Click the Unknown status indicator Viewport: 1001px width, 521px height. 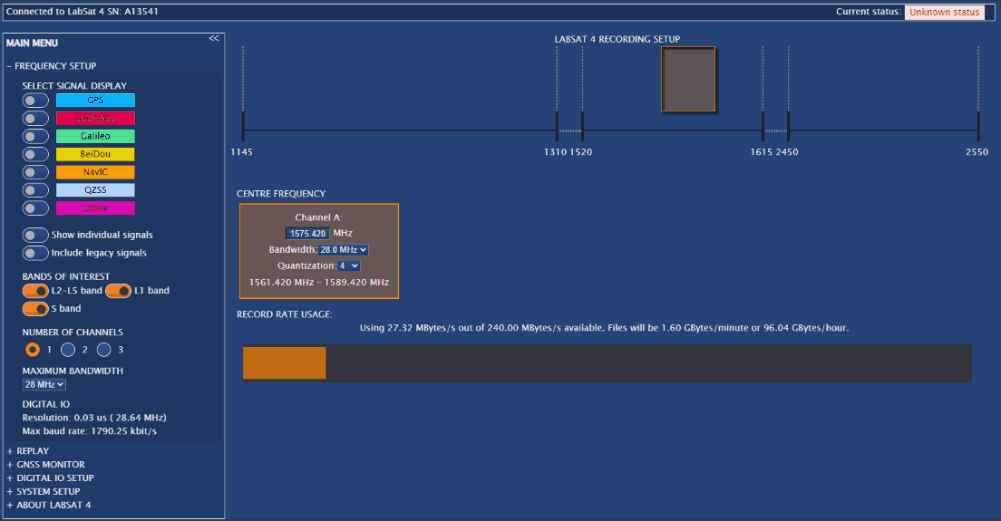[944, 12]
